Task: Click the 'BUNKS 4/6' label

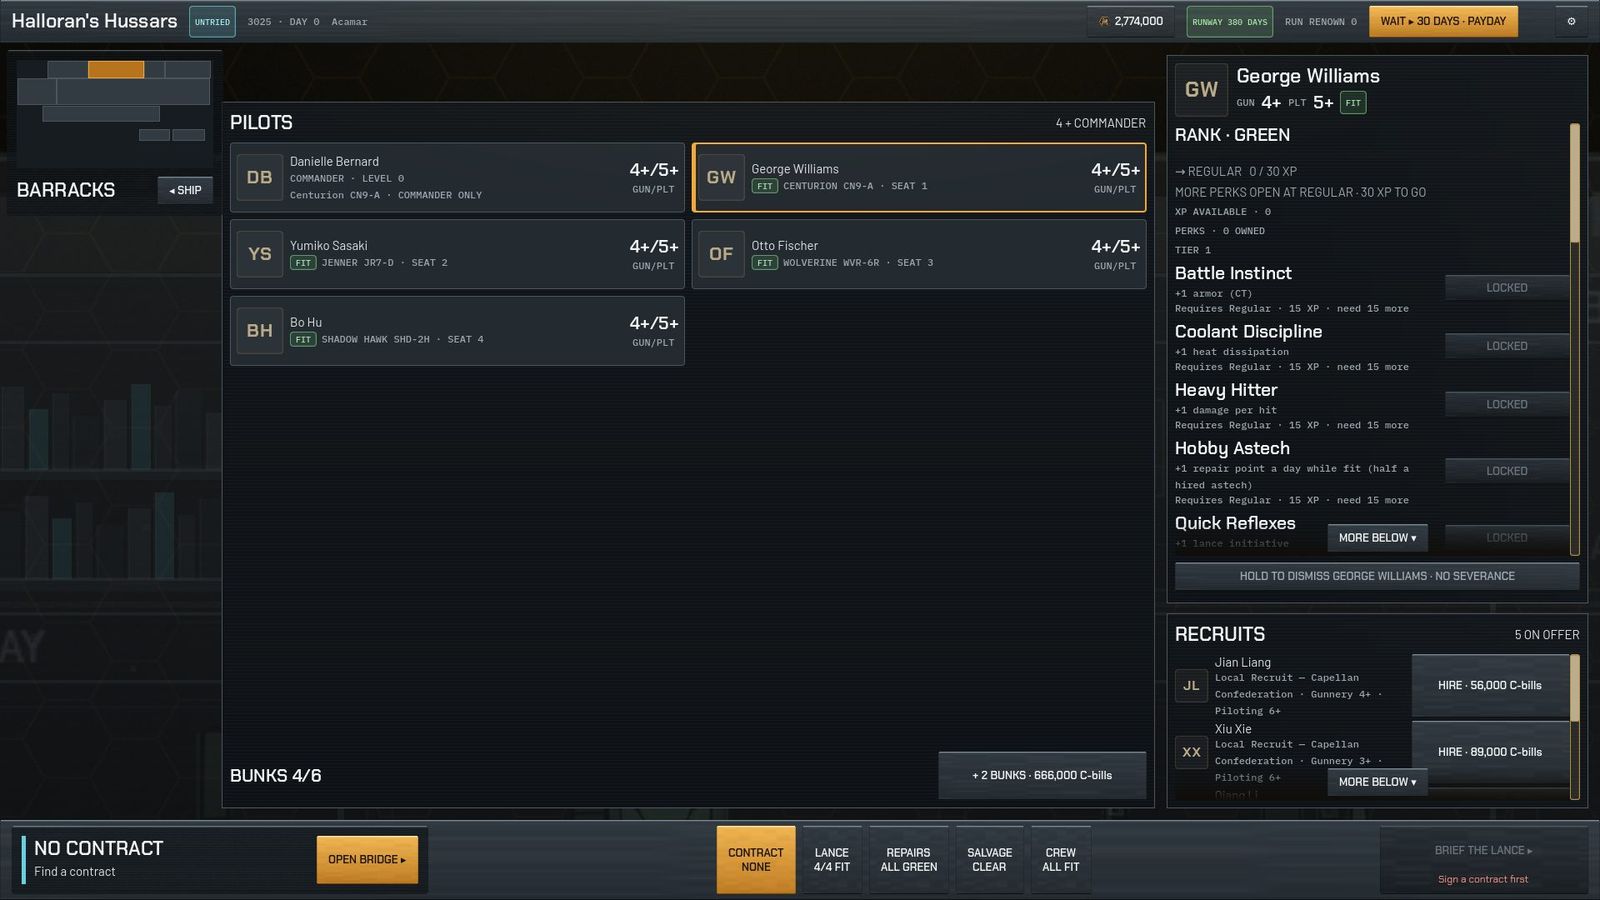Action: pyautogui.click(x=275, y=776)
